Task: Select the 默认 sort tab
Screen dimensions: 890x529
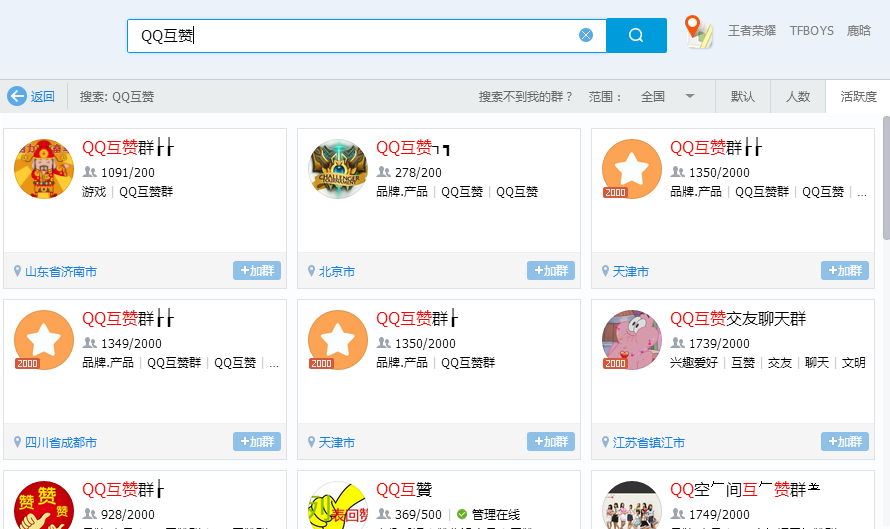Action: pos(743,97)
